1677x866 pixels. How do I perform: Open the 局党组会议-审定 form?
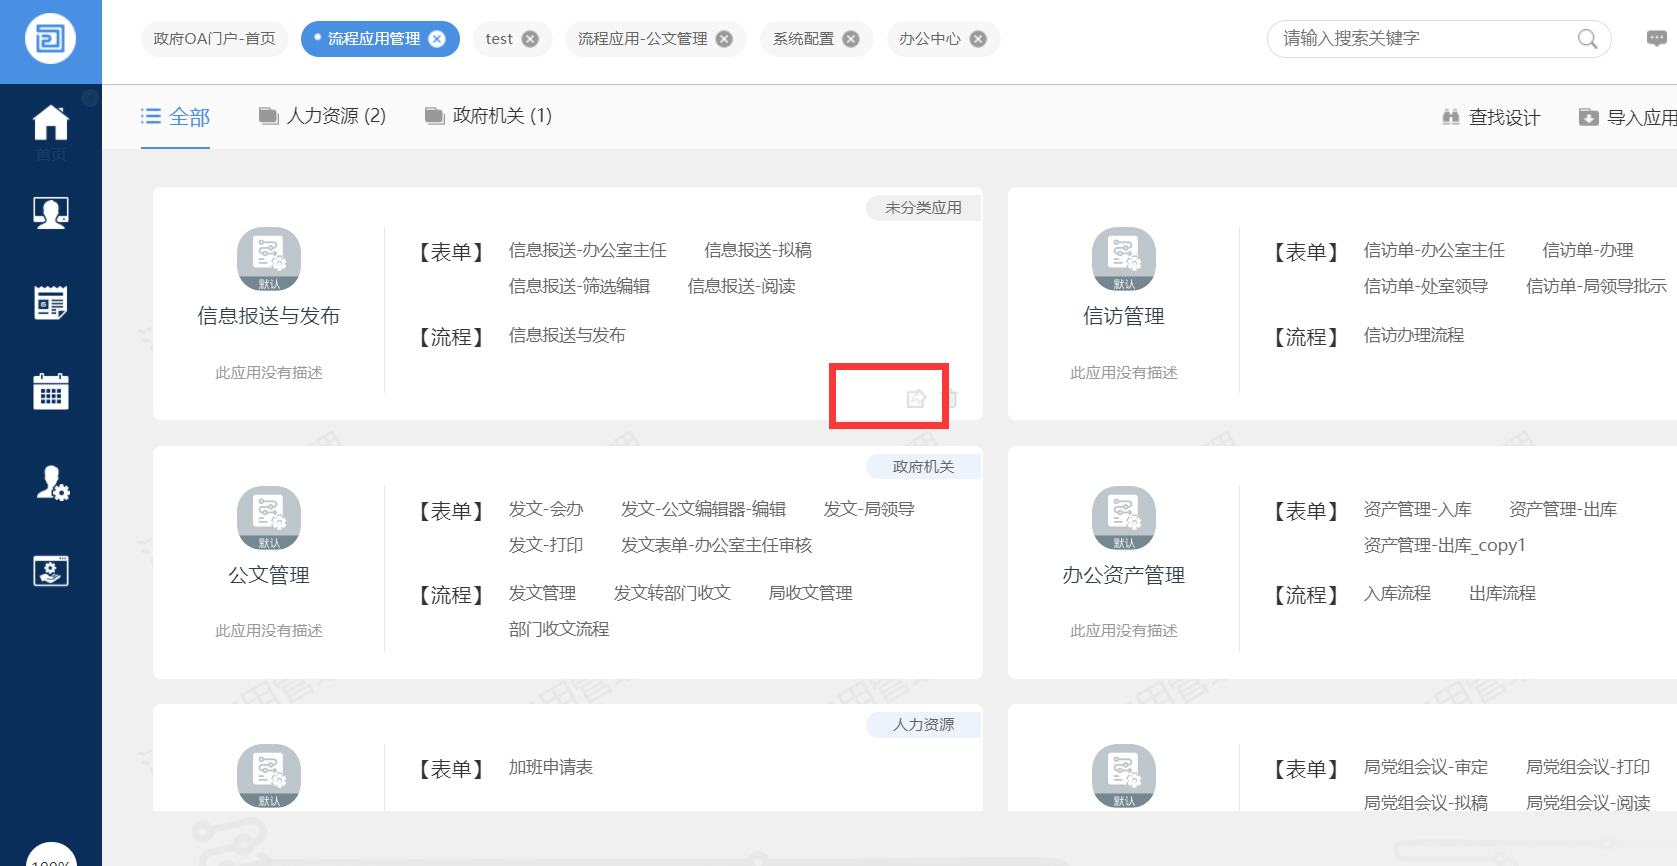1426,767
